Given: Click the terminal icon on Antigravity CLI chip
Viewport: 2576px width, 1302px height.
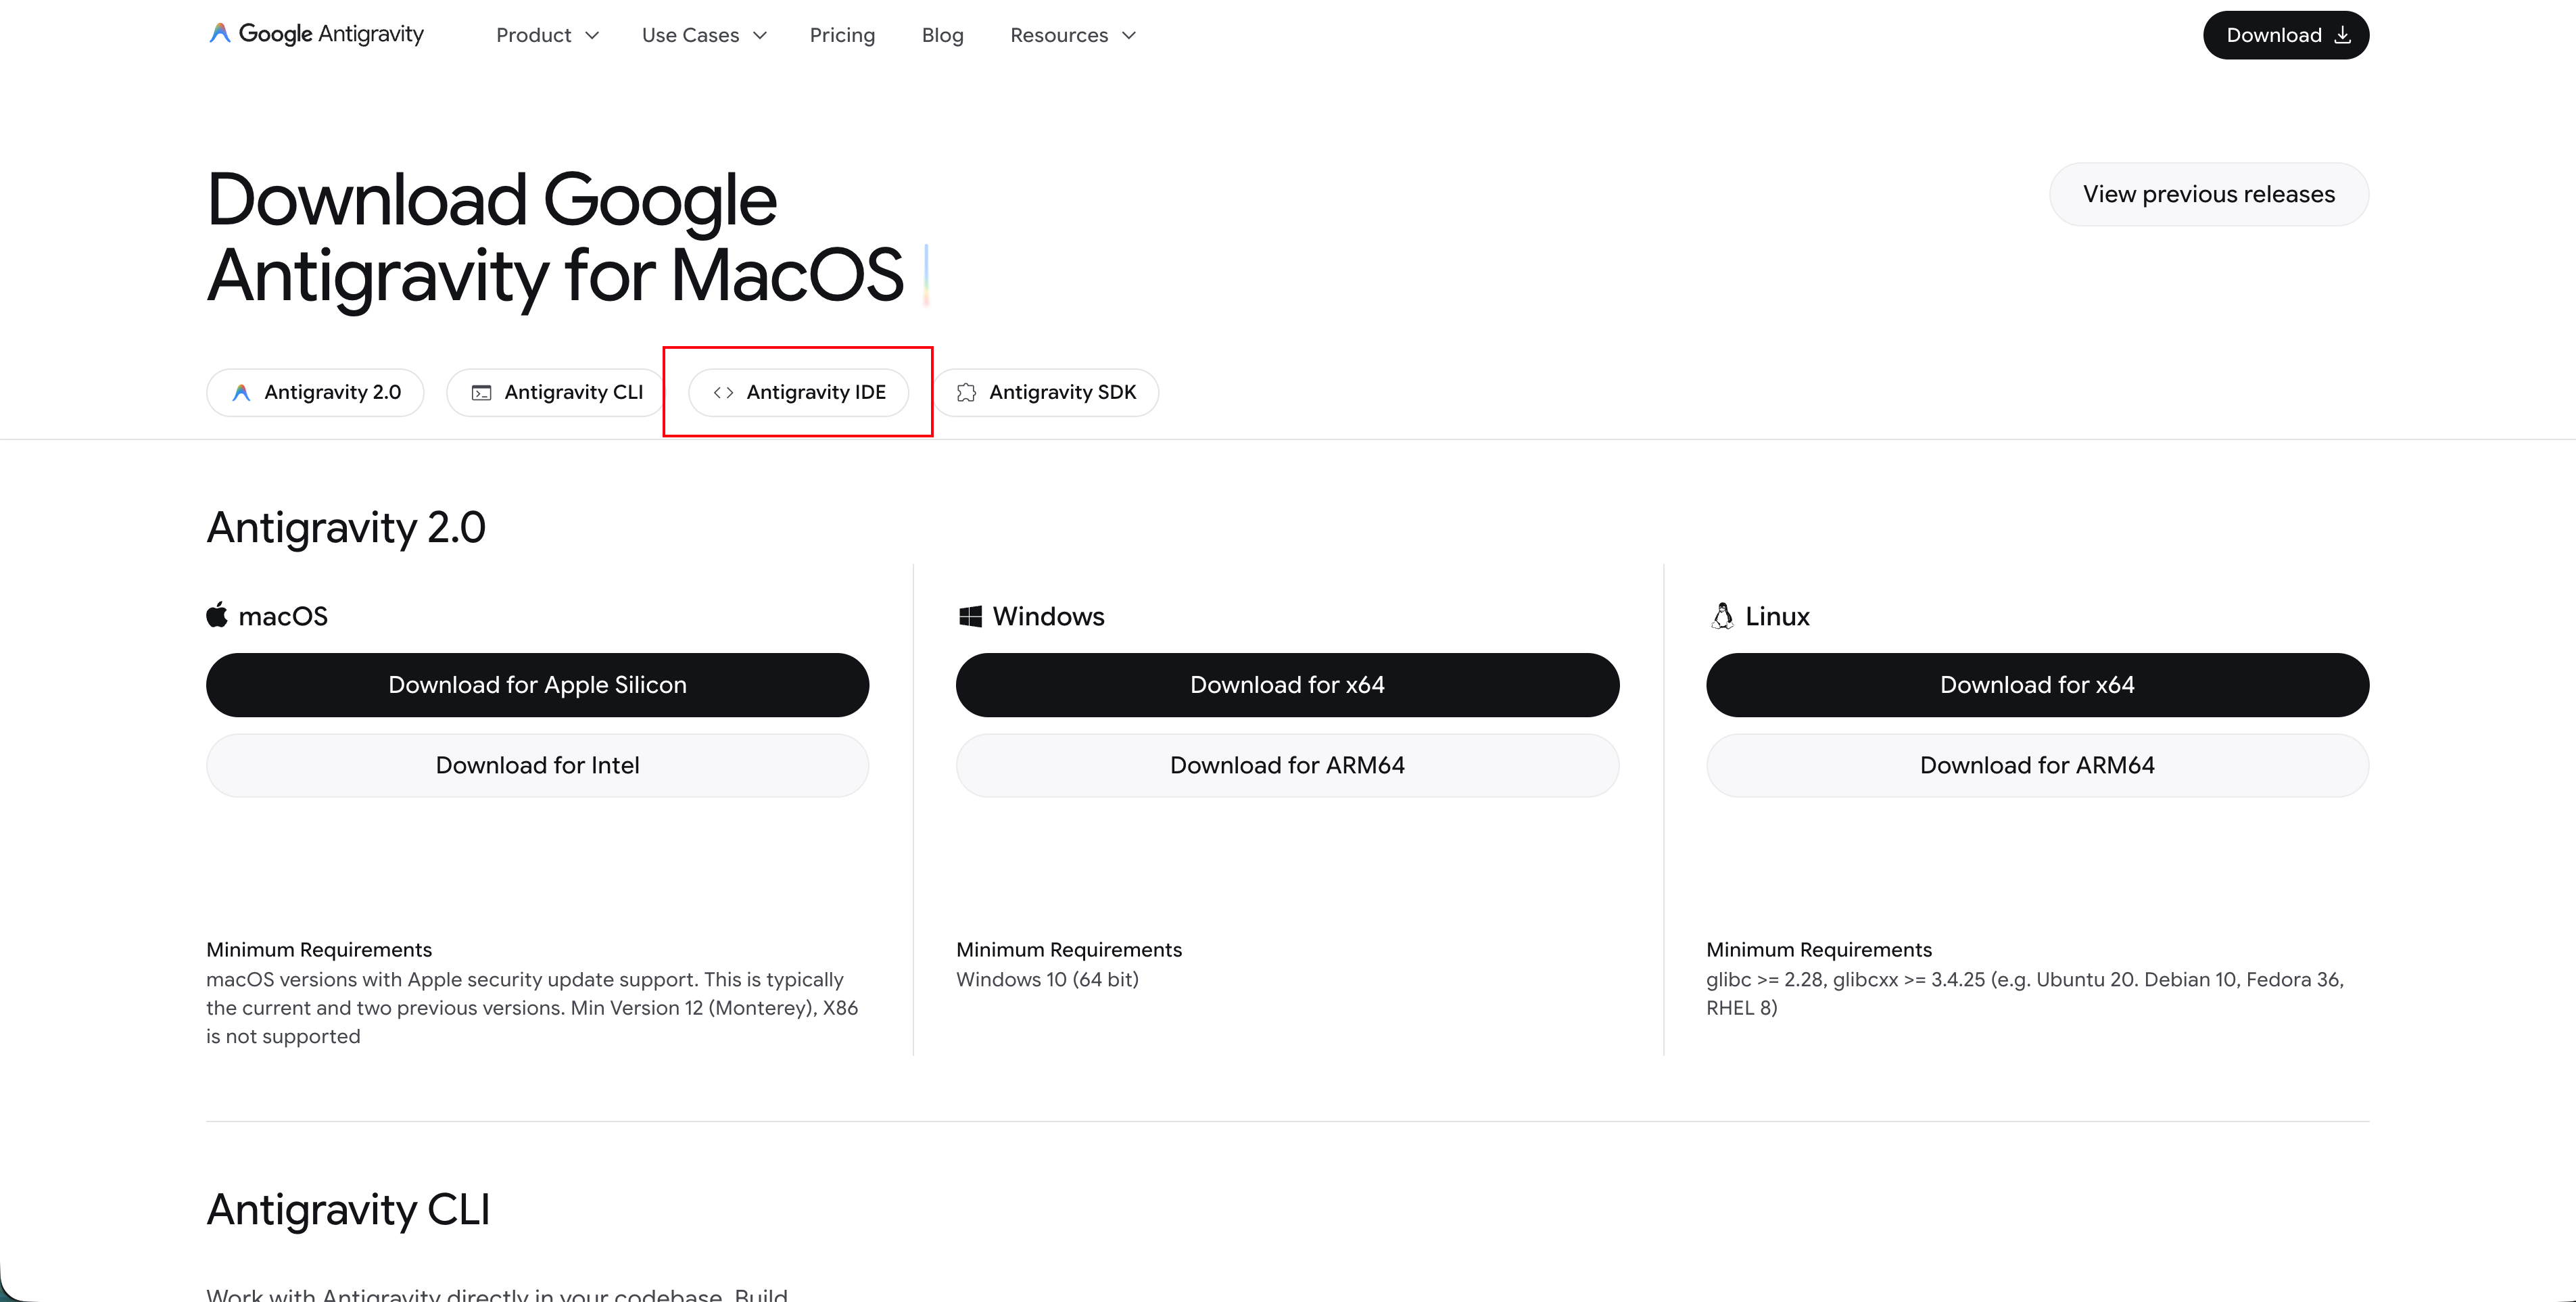Looking at the screenshot, I should 481,393.
